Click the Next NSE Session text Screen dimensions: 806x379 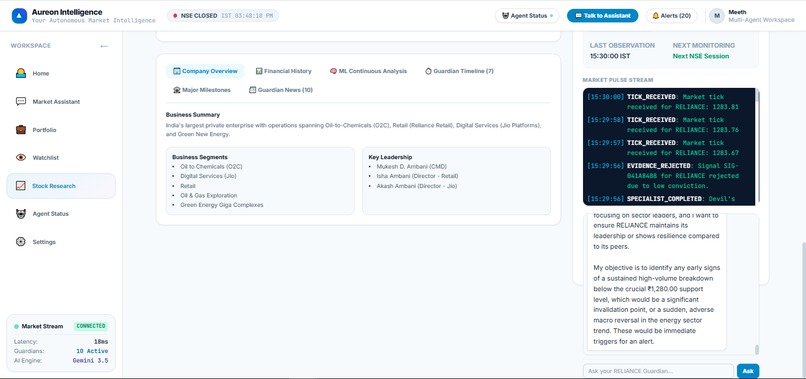pos(701,57)
